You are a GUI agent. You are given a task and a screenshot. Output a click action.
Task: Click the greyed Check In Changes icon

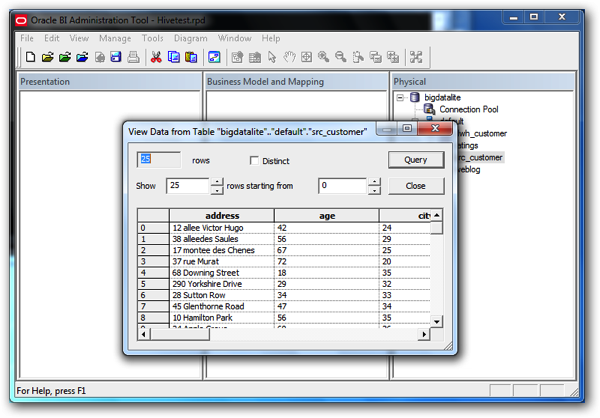(99, 57)
